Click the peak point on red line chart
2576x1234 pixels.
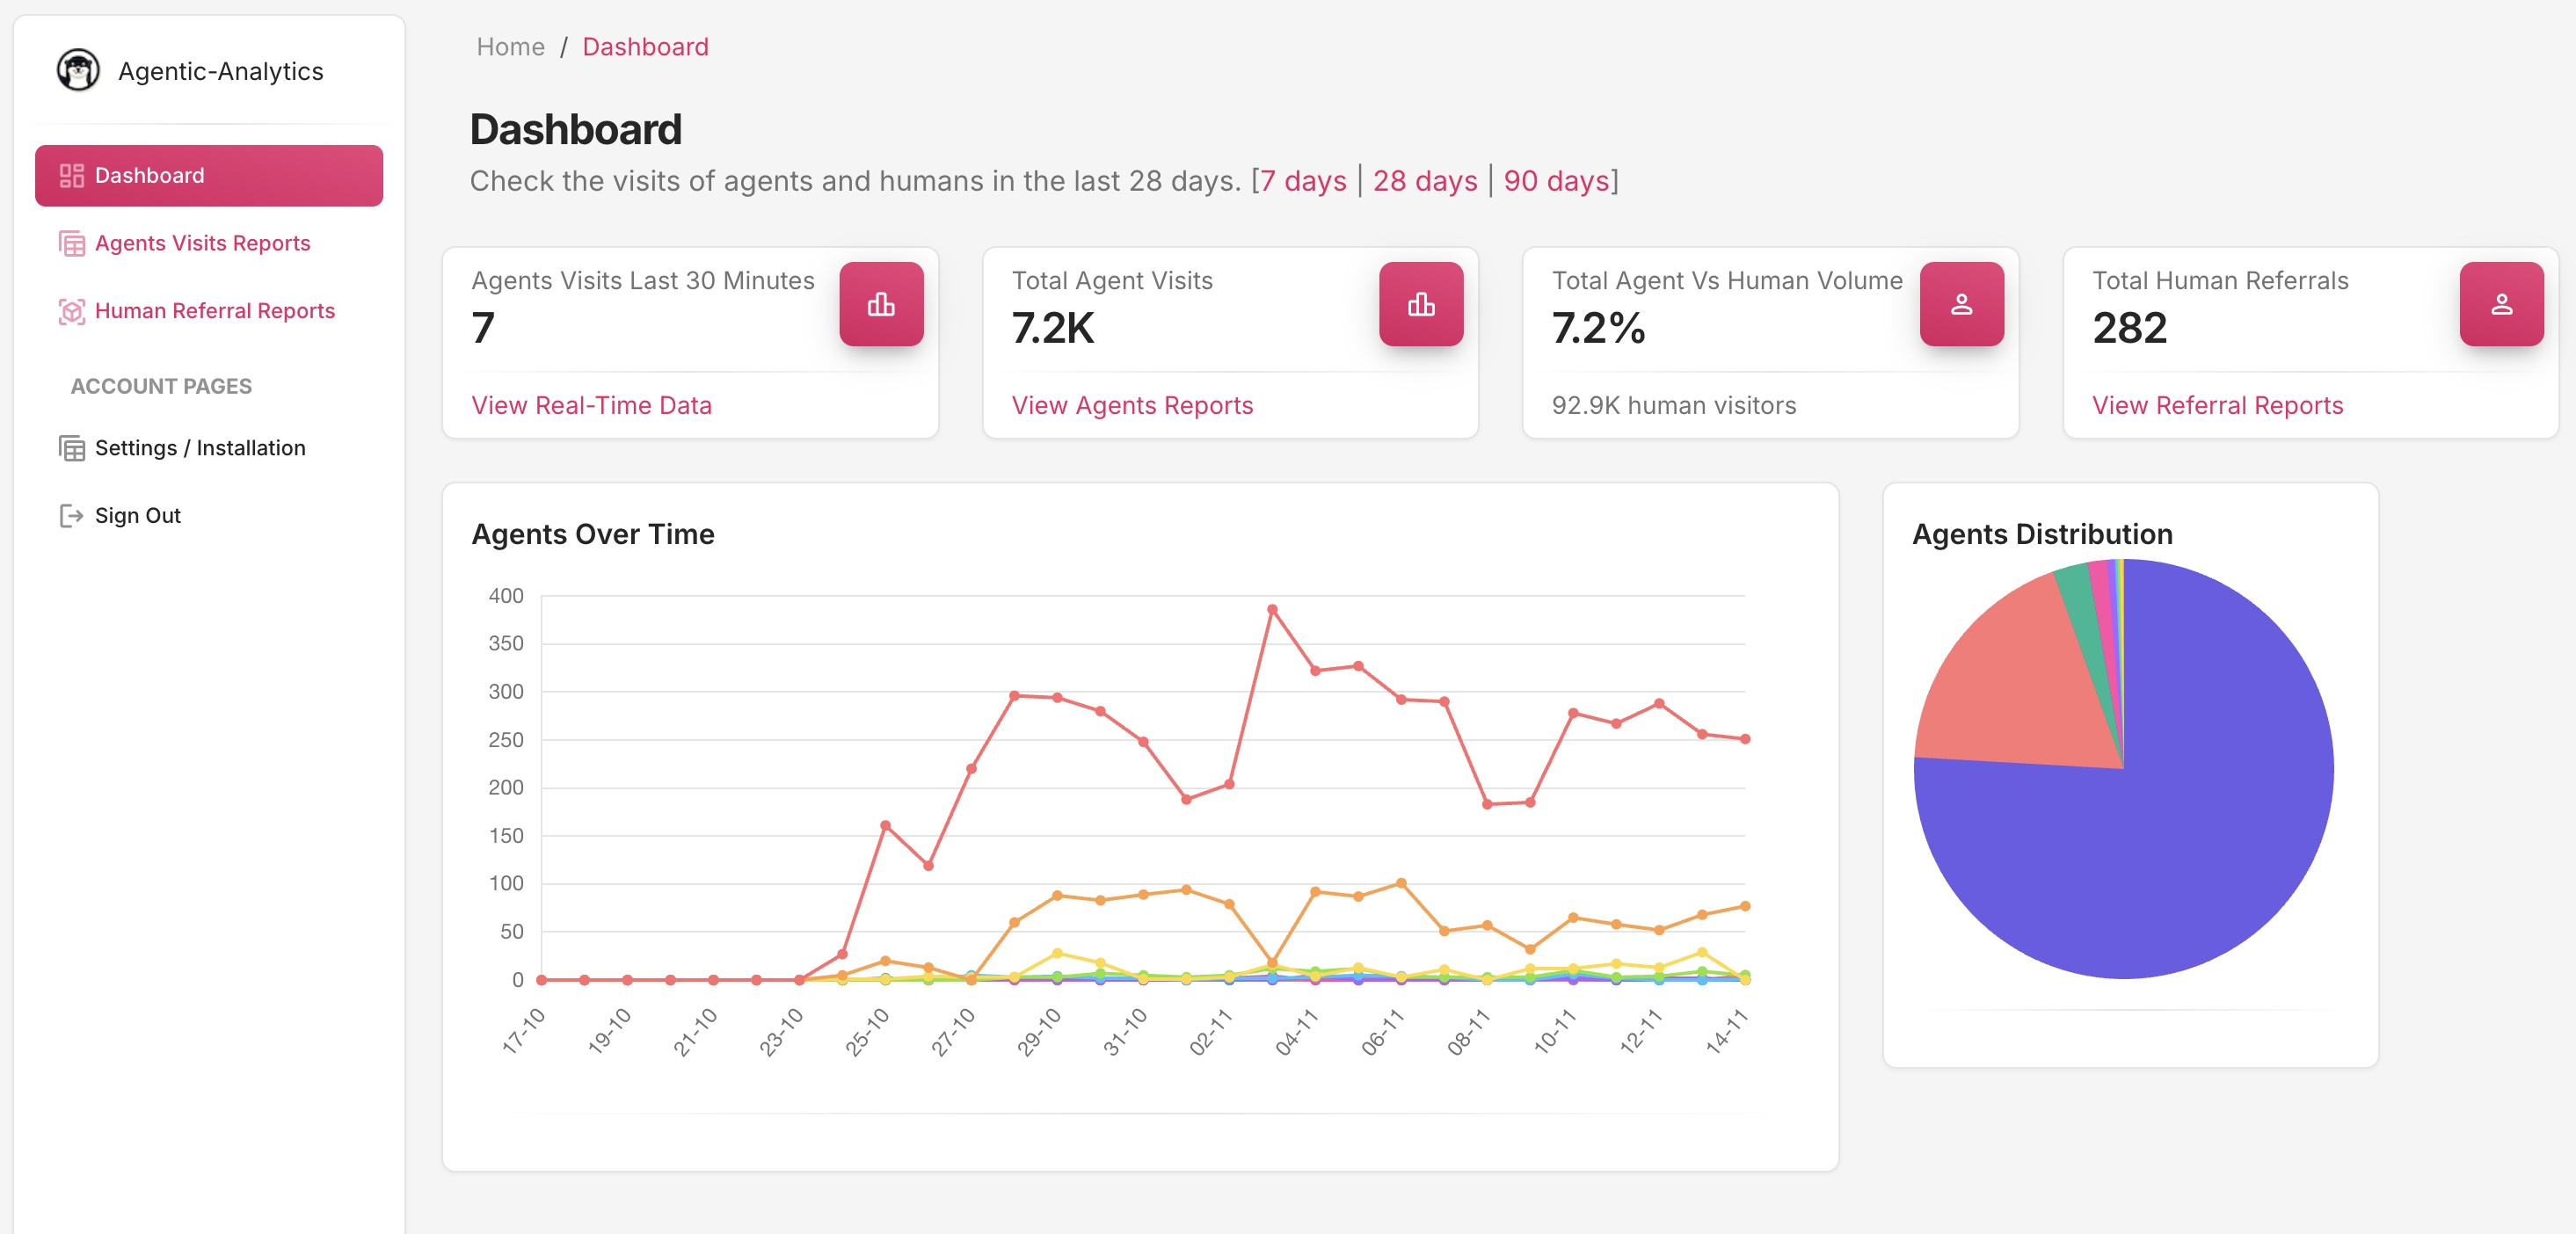click(1271, 609)
